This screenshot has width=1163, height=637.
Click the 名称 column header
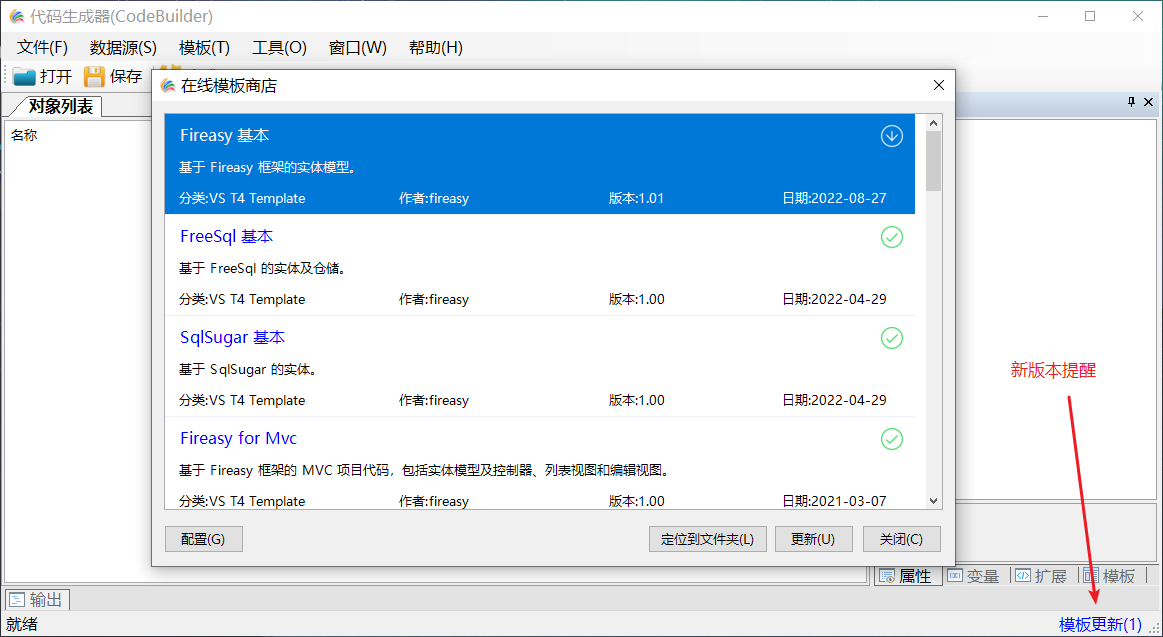coord(24,135)
